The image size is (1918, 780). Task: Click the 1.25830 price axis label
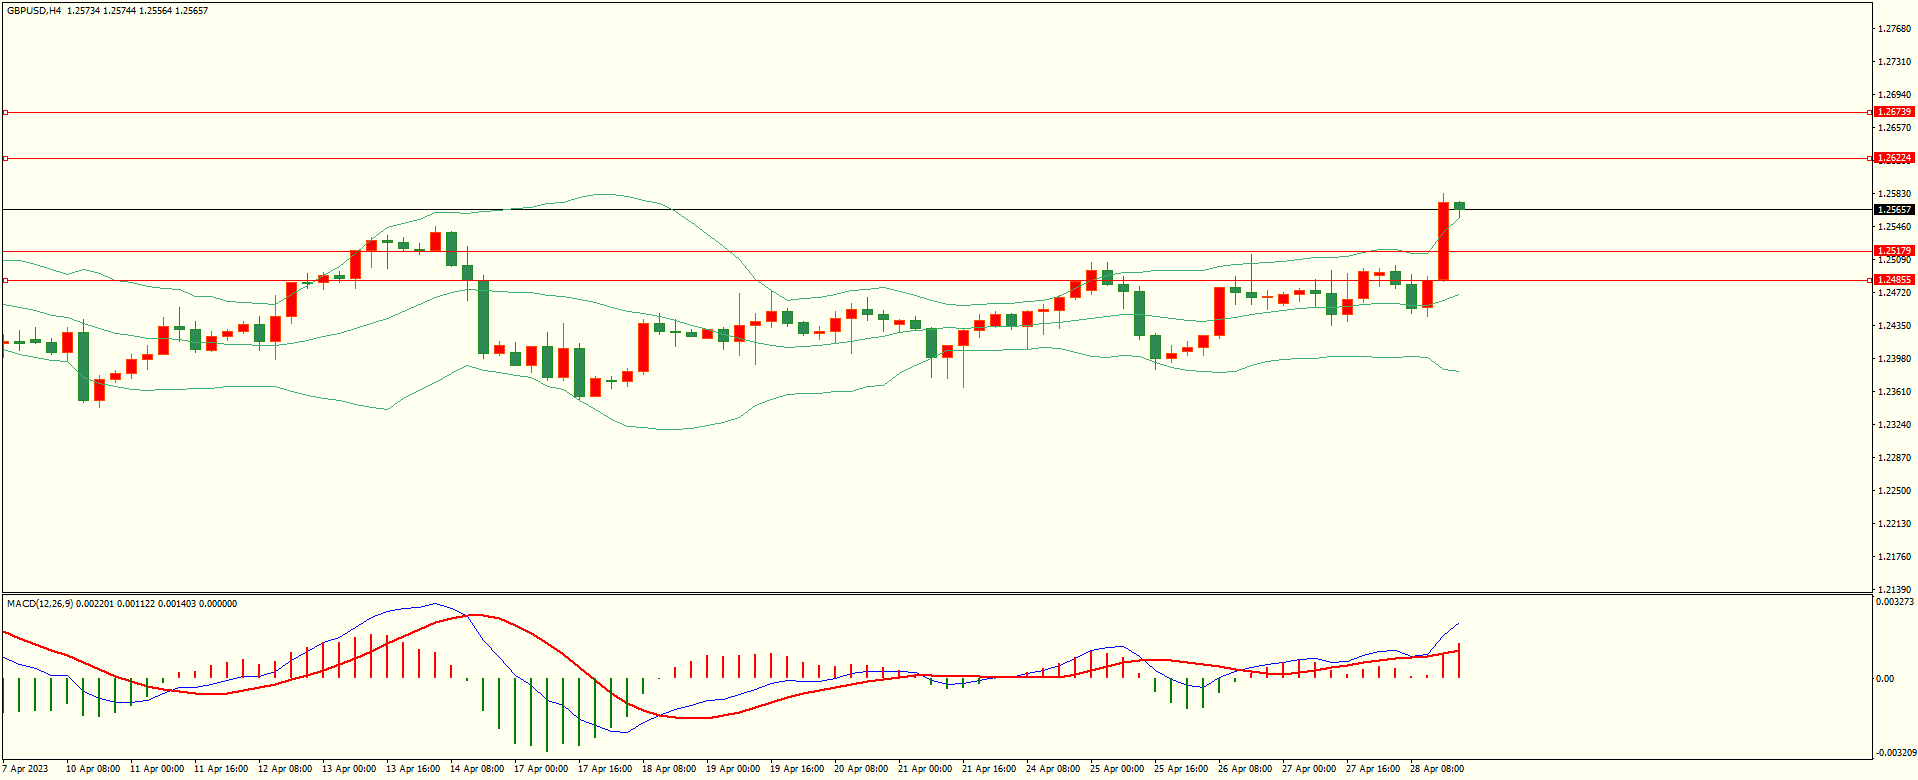coord(1895,194)
